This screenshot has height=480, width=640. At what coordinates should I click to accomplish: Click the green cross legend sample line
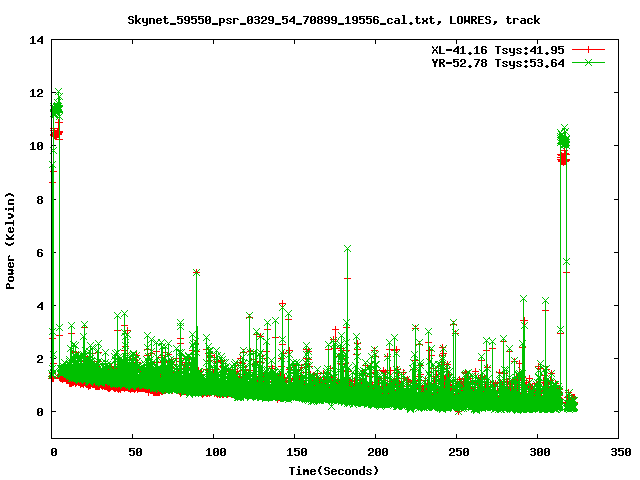click(588, 62)
